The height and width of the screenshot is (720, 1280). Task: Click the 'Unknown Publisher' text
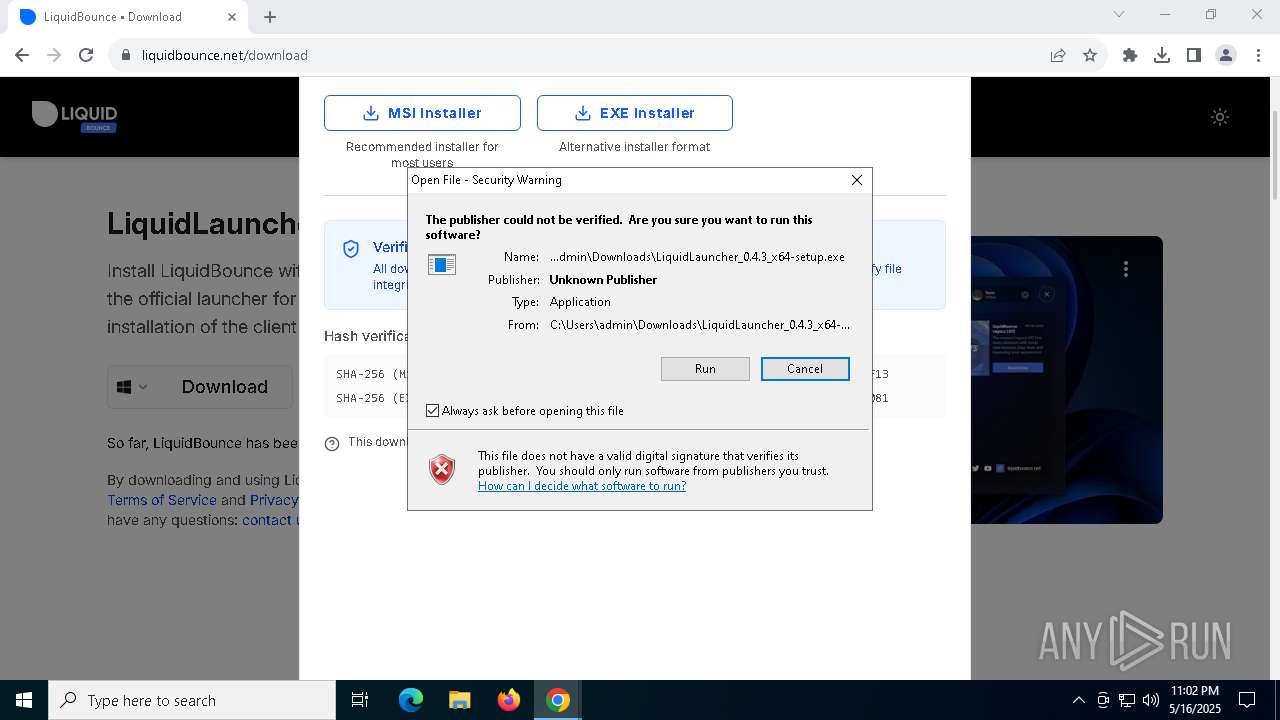click(x=603, y=280)
